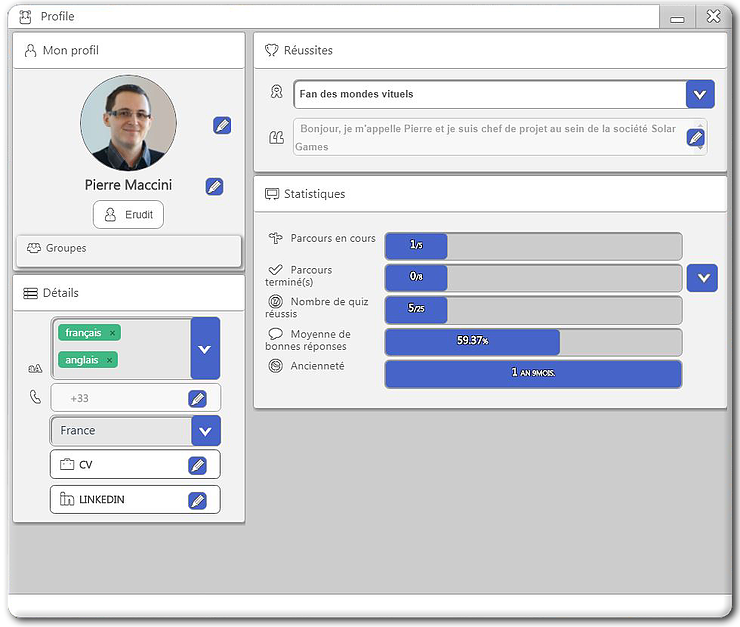Click the phone handset icon

35,397
